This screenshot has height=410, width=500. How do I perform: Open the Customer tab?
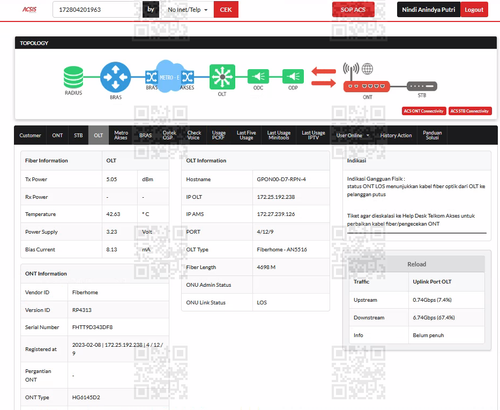point(30,135)
